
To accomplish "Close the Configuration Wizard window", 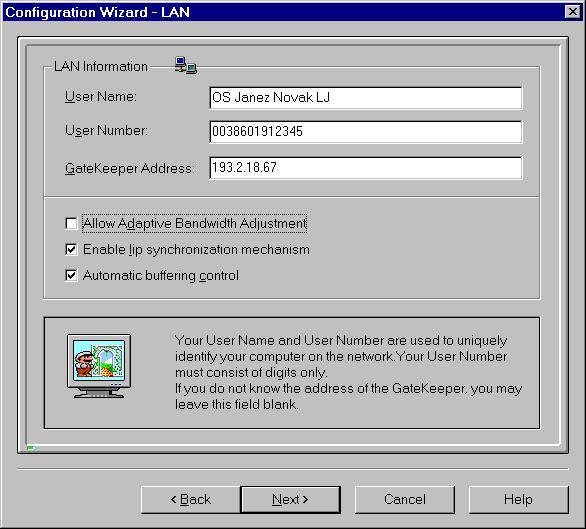I will click(x=573, y=12).
